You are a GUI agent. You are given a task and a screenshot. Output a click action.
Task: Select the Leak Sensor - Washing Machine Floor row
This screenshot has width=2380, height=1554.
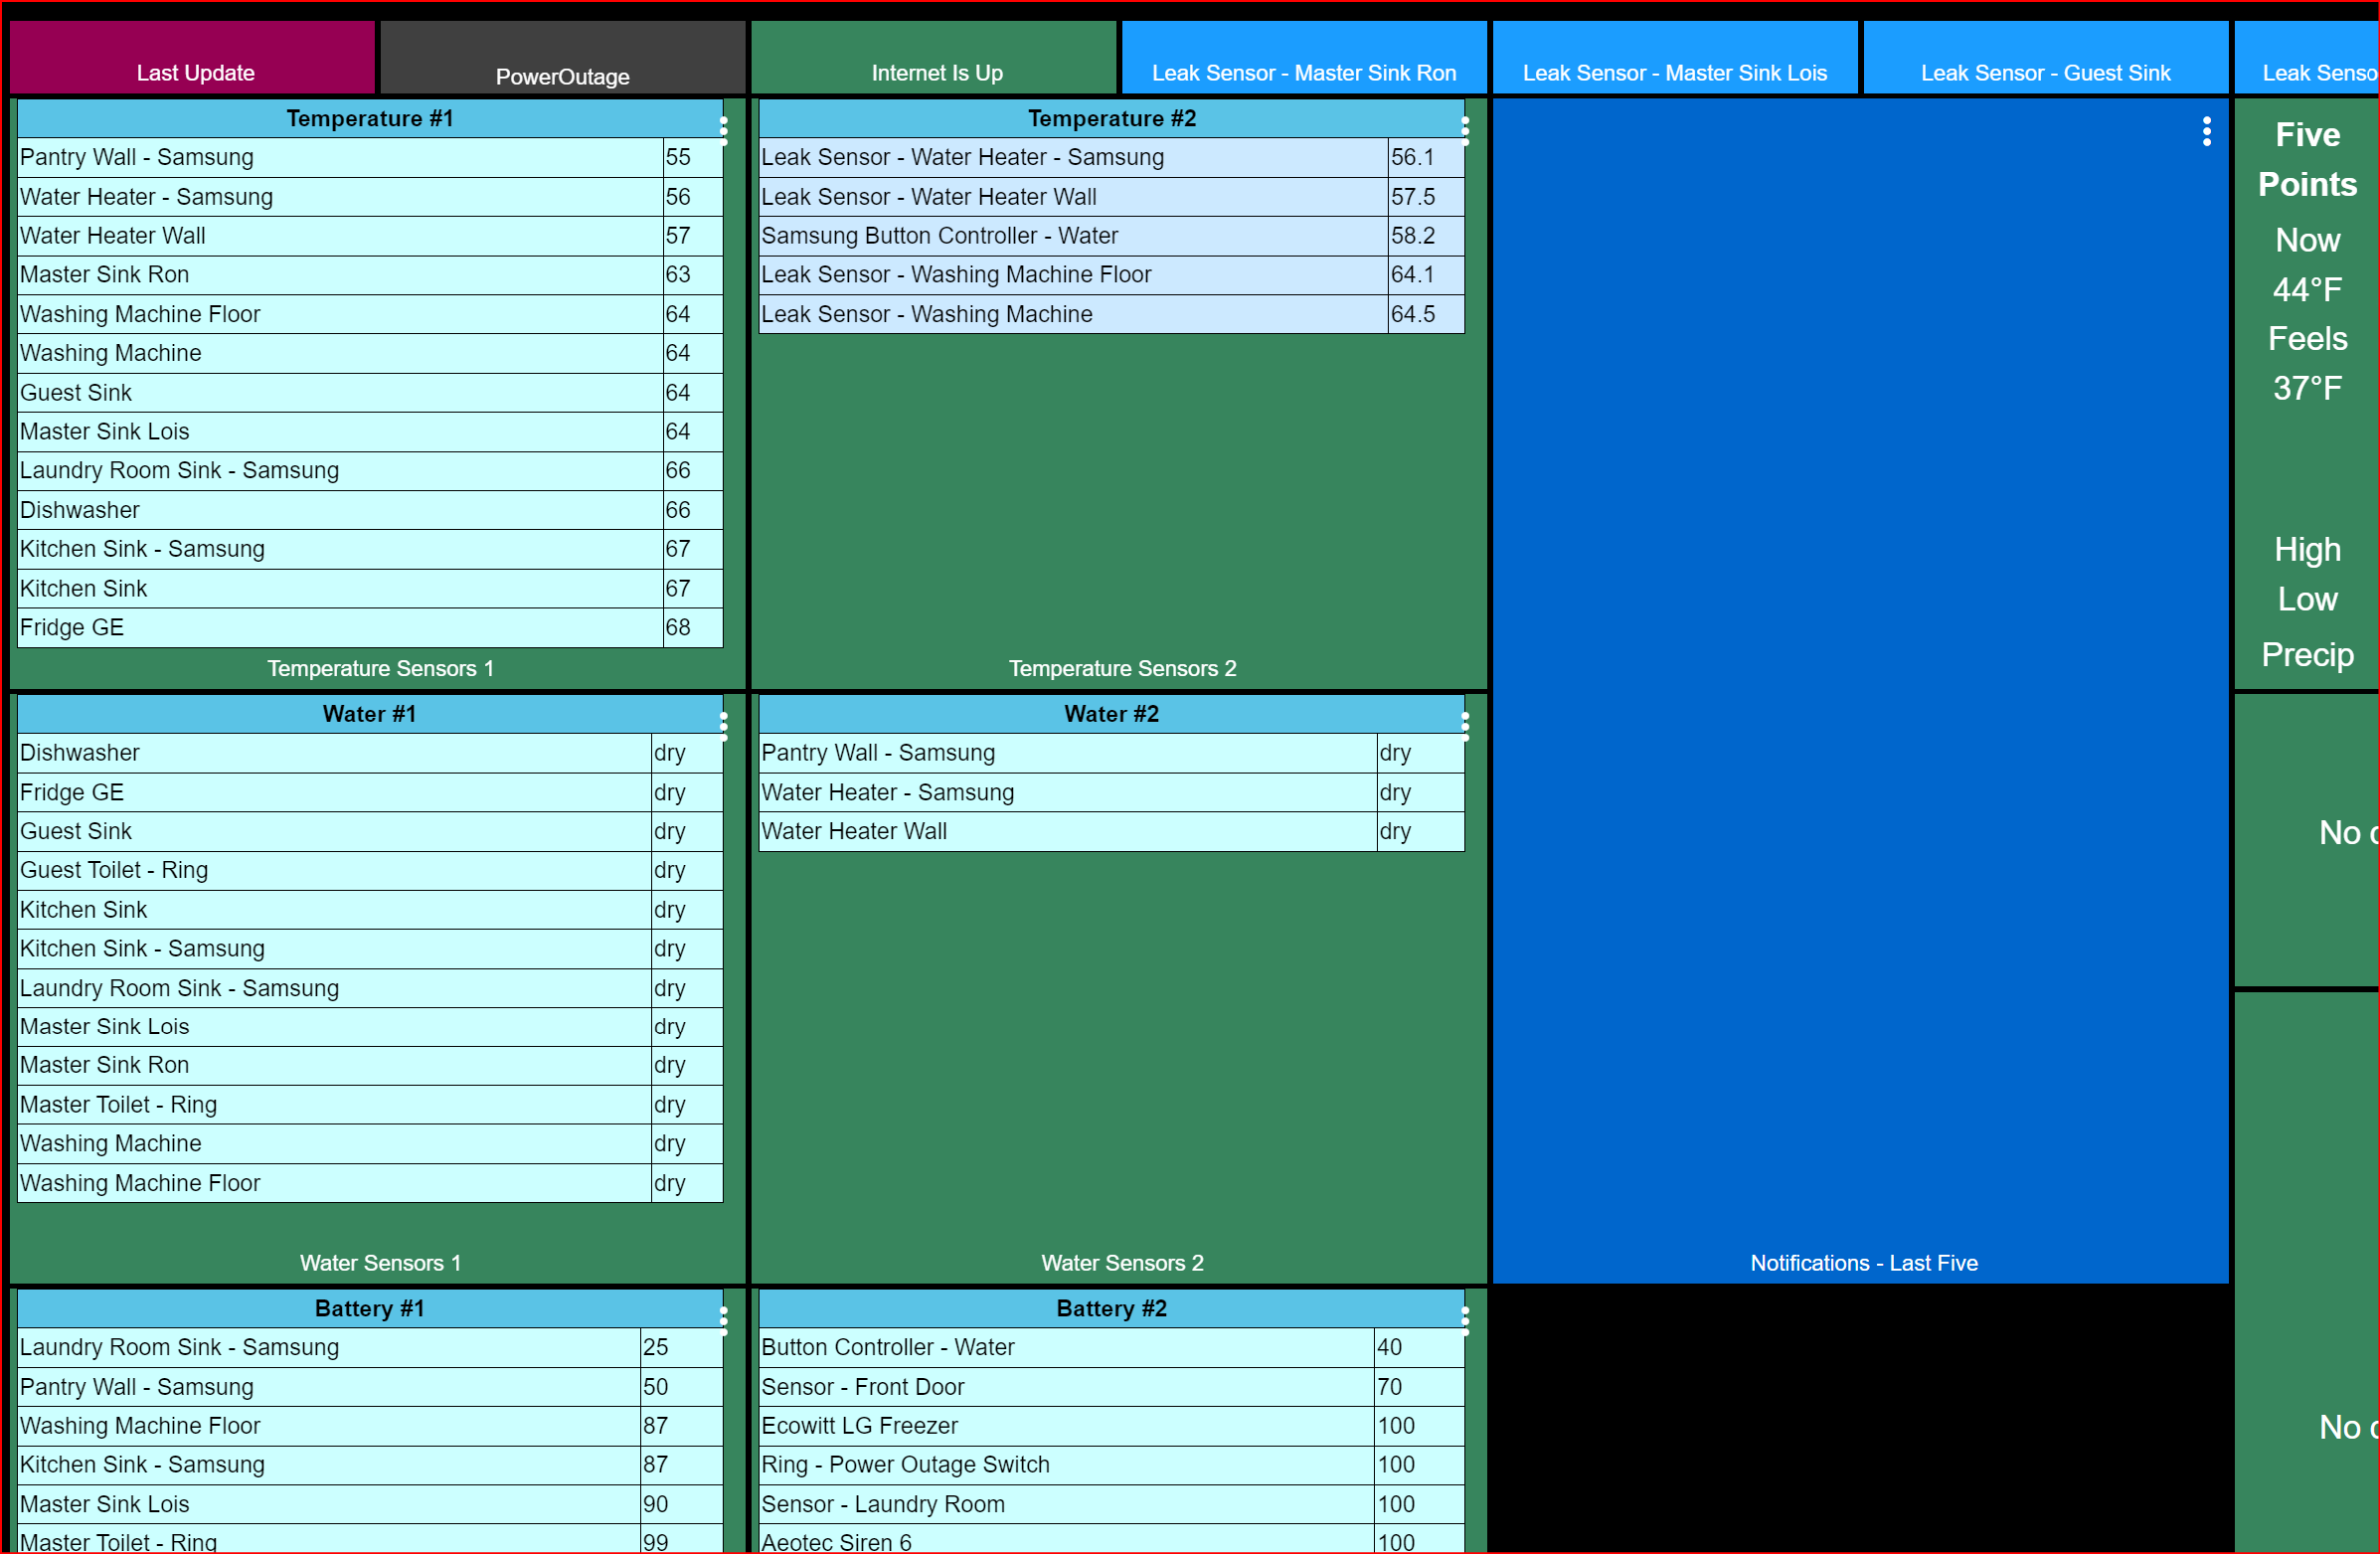click(x=1070, y=275)
